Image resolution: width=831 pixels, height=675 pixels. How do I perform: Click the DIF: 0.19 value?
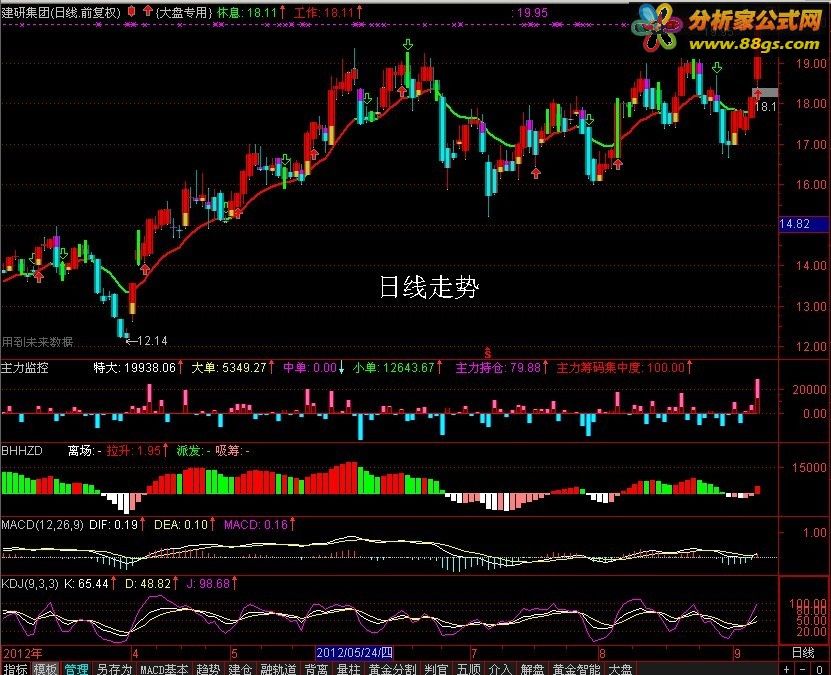pyautogui.click(x=117, y=525)
